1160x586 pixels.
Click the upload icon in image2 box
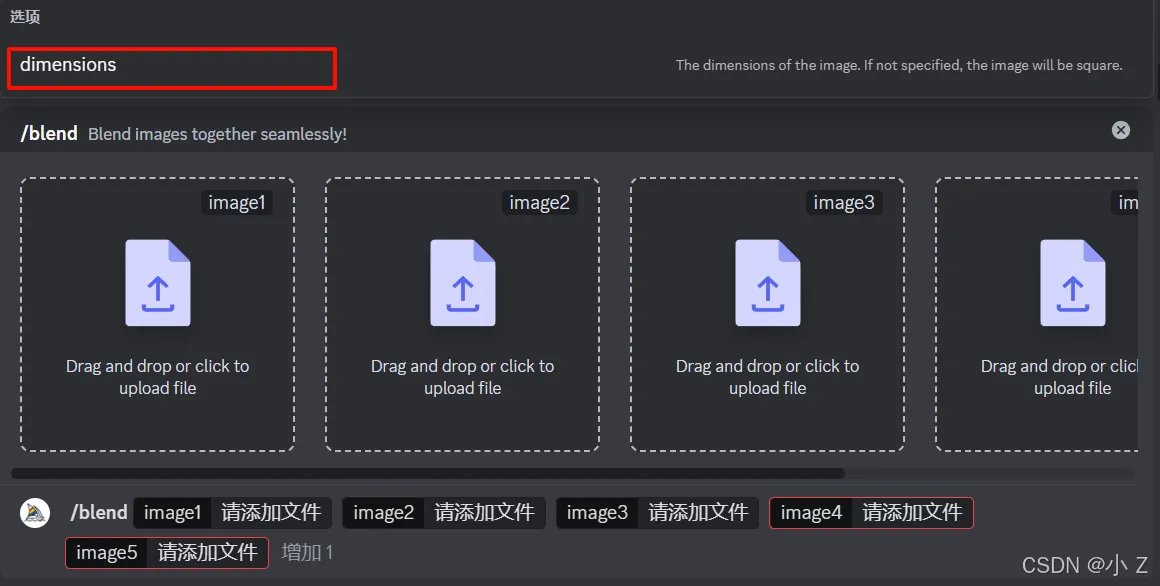pyautogui.click(x=462, y=283)
